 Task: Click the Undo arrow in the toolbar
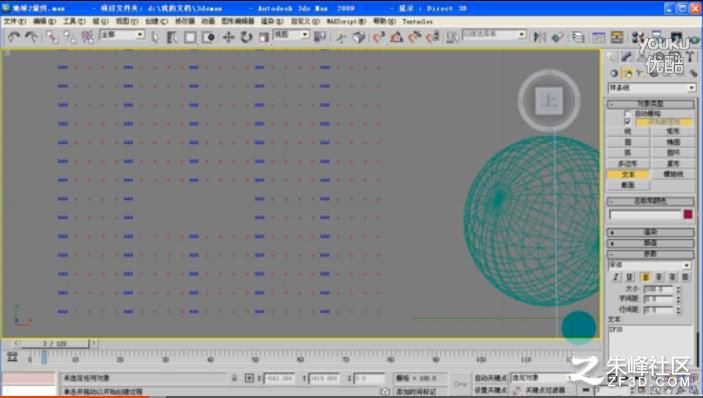point(13,37)
